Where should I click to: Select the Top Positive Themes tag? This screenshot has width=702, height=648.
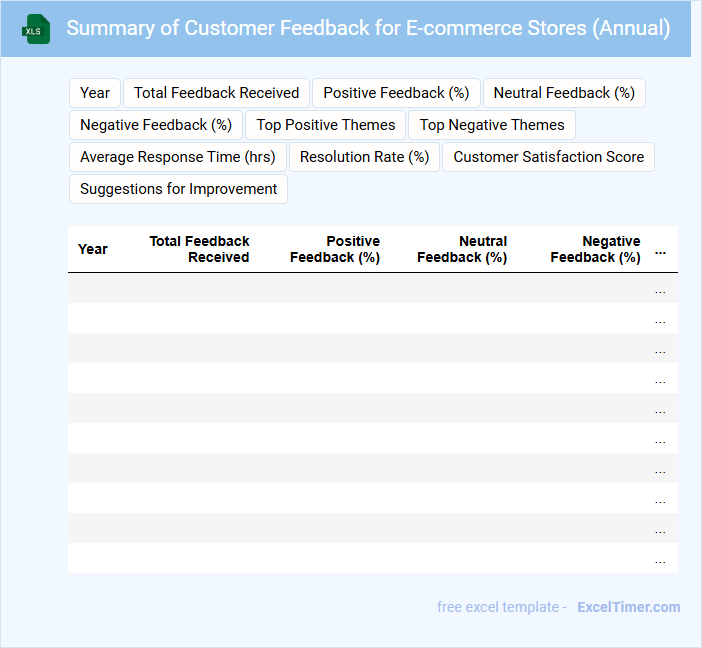click(326, 125)
